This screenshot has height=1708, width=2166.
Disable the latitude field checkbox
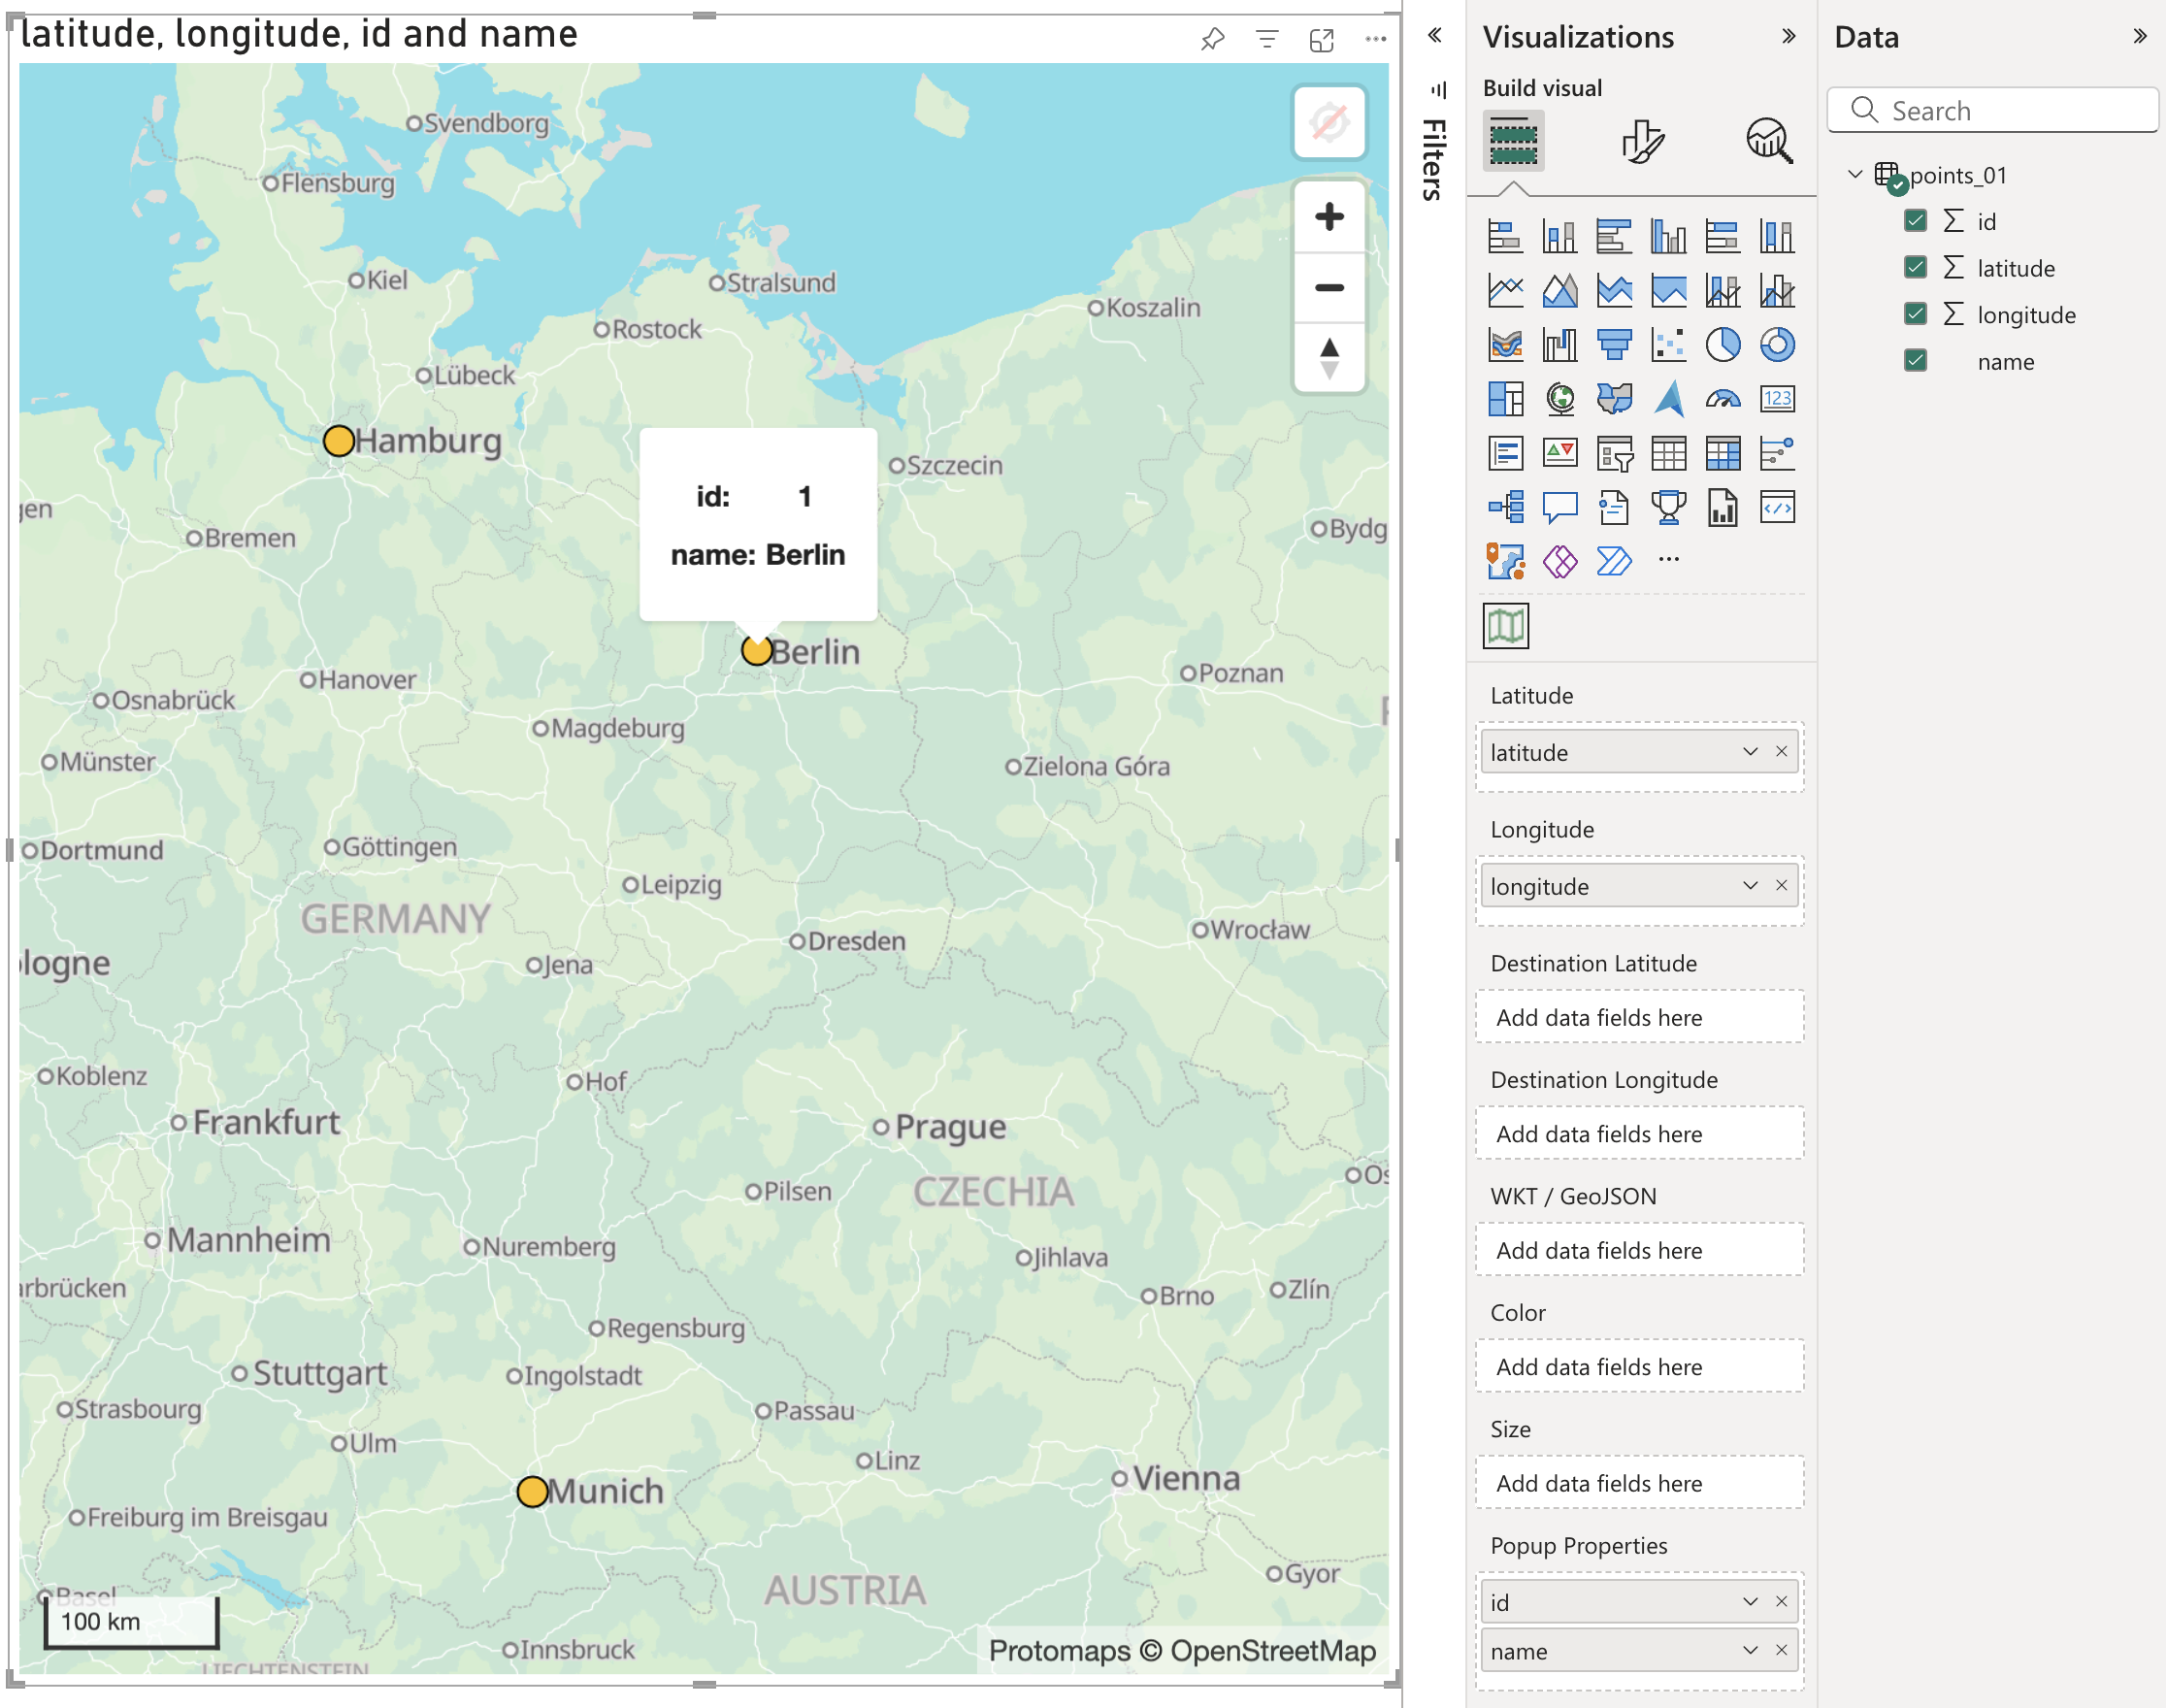tap(1916, 267)
